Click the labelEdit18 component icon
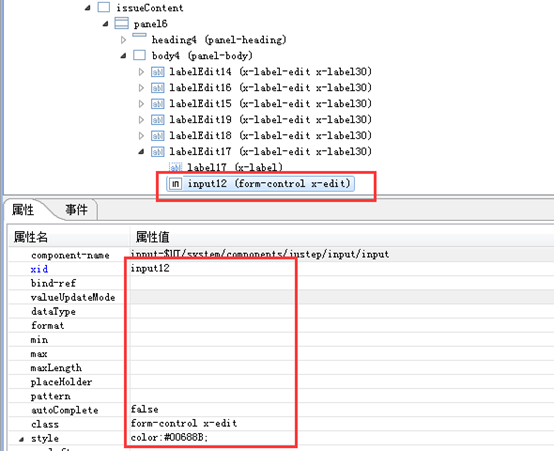The height and width of the screenshot is (451, 554). point(158,136)
